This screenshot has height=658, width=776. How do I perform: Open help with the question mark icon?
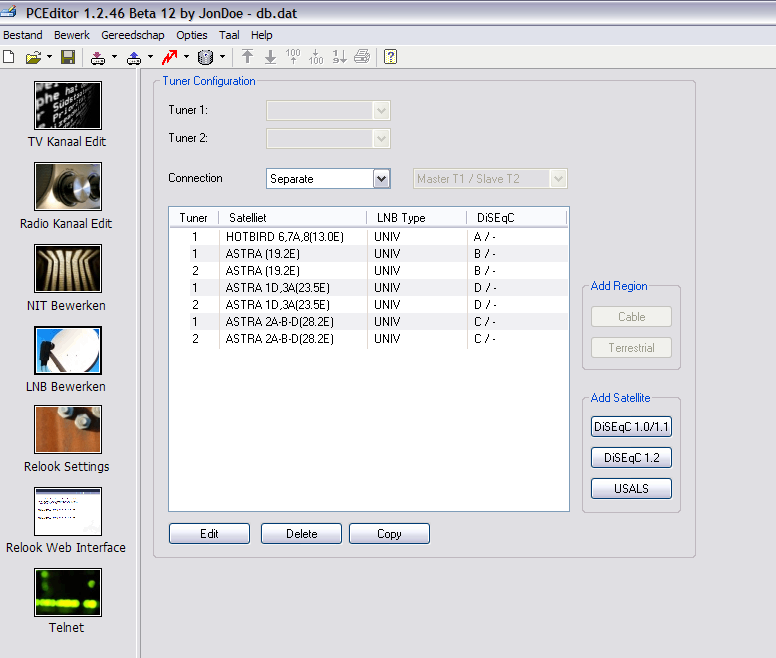click(x=390, y=57)
